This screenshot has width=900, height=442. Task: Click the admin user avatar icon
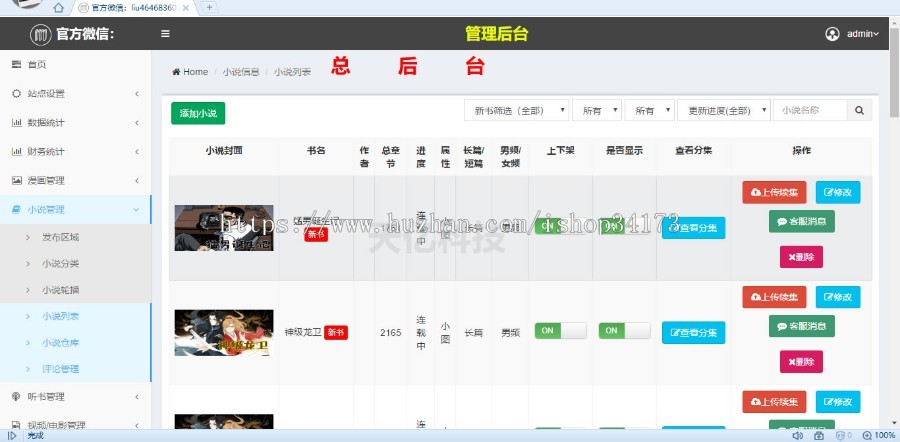pyautogui.click(x=832, y=34)
